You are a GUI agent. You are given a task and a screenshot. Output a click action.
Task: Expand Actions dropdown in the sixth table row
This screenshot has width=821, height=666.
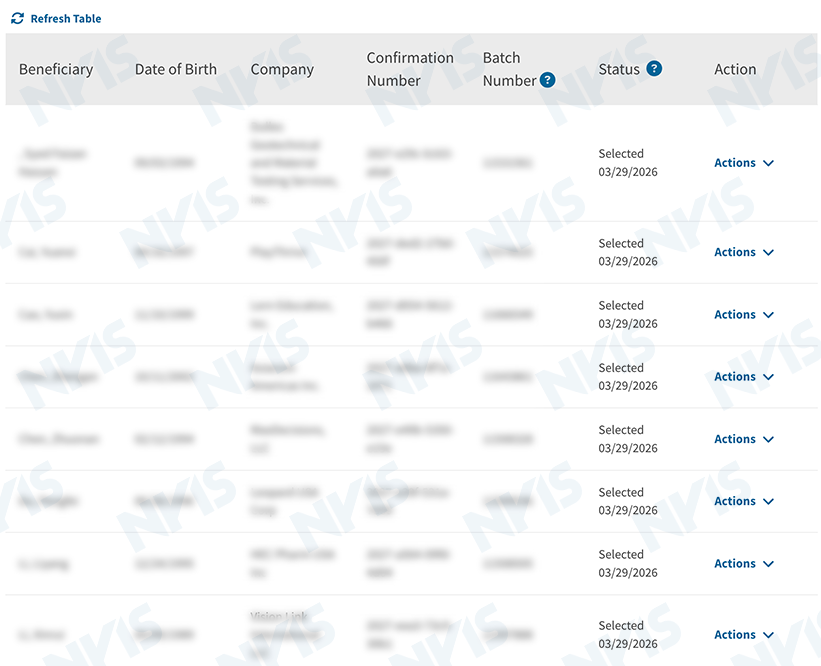[744, 502]
